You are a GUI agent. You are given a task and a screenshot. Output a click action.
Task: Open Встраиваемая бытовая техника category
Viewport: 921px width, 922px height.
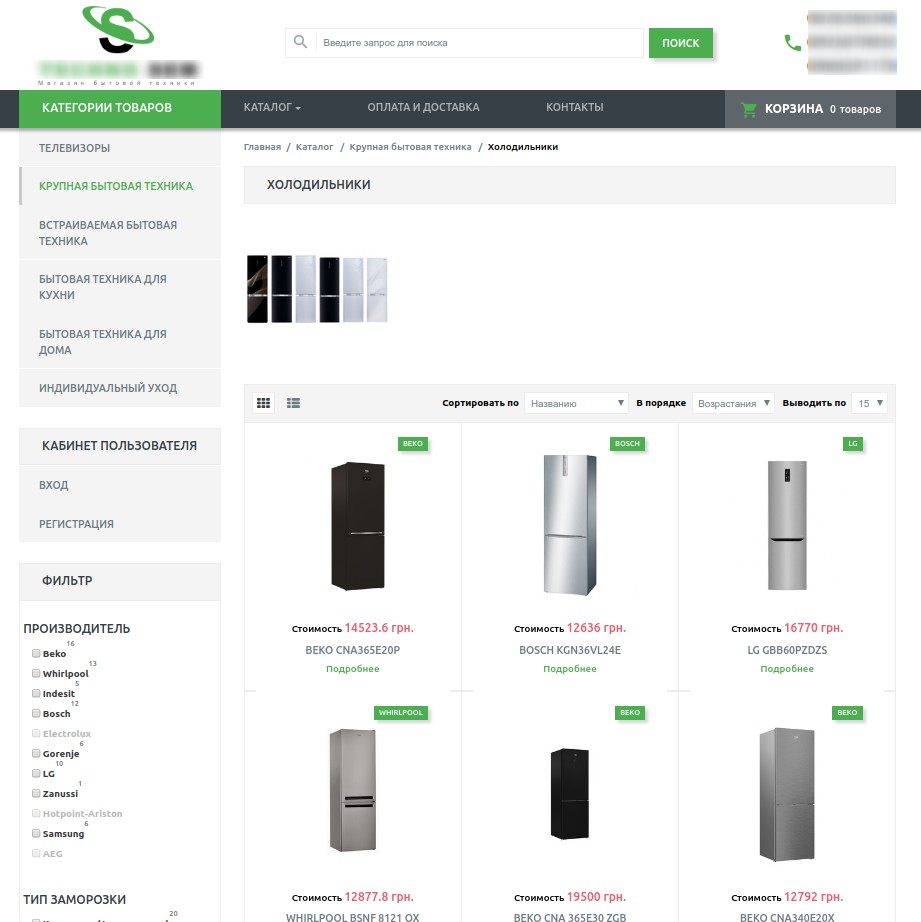point(120,233)
